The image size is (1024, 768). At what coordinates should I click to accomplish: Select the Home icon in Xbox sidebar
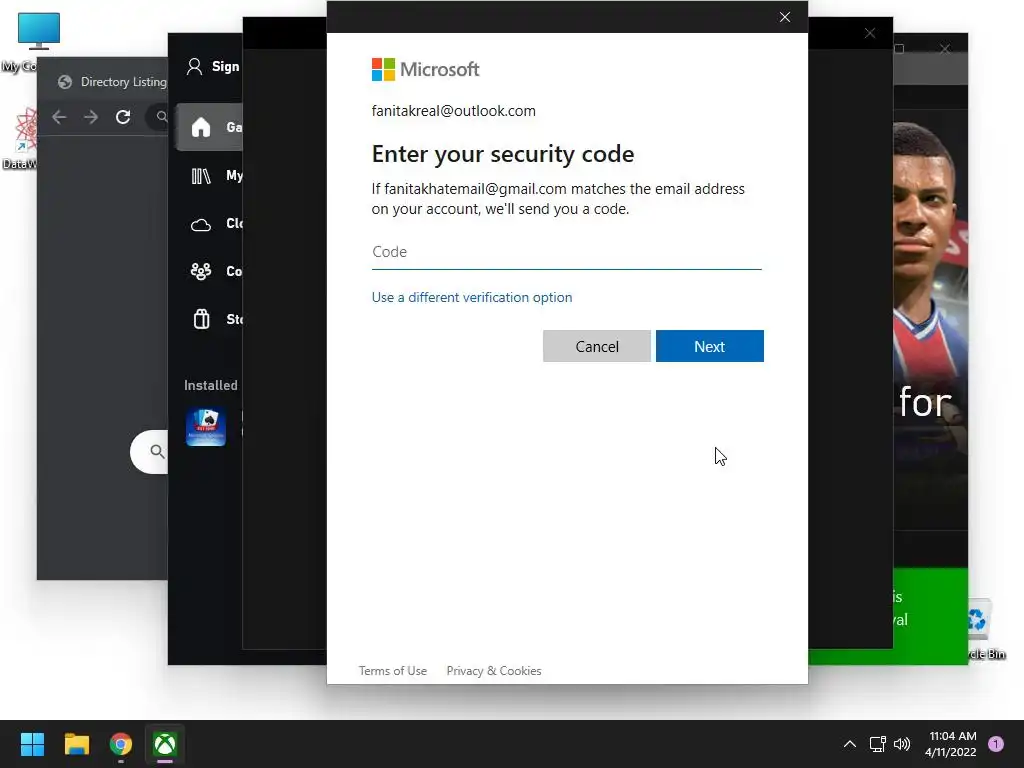pos(201,127)
